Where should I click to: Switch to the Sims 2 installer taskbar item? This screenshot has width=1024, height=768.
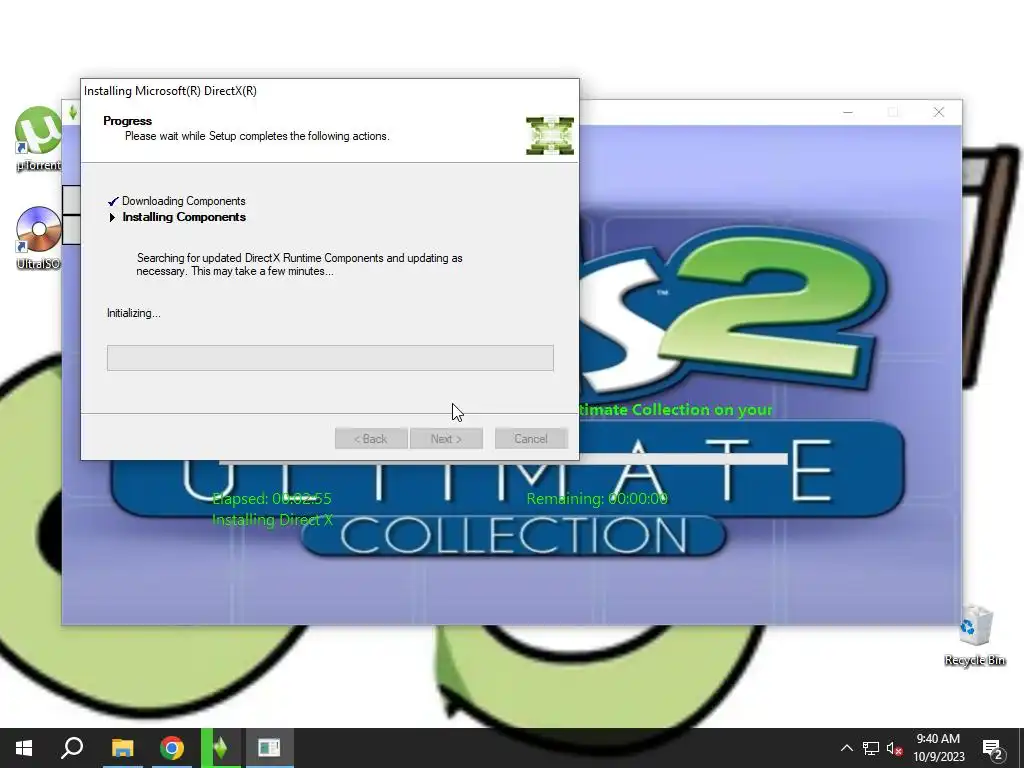tap(221, 748)
